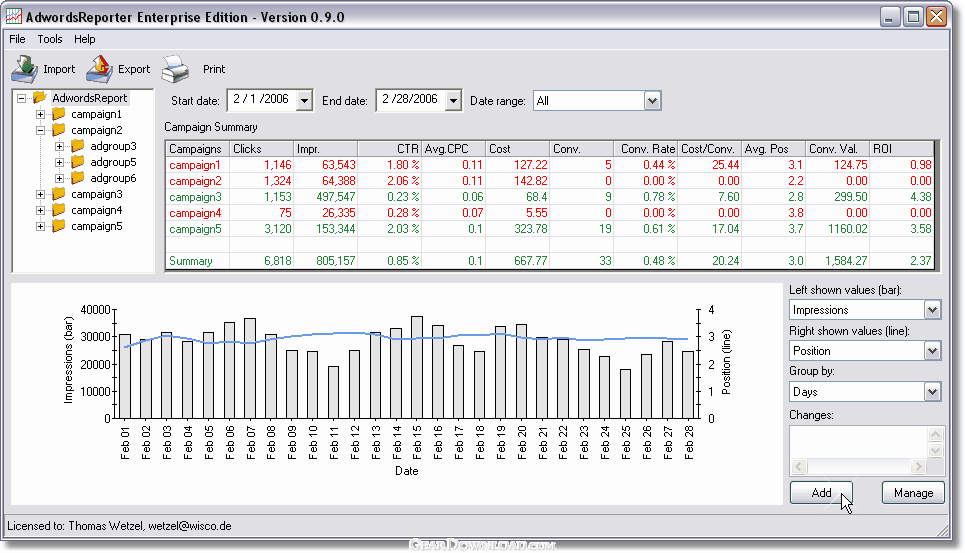Collapse the campaign2 tree node
Image resolution: width=965 pixels, height=553 pixels.
pos(40,130)
